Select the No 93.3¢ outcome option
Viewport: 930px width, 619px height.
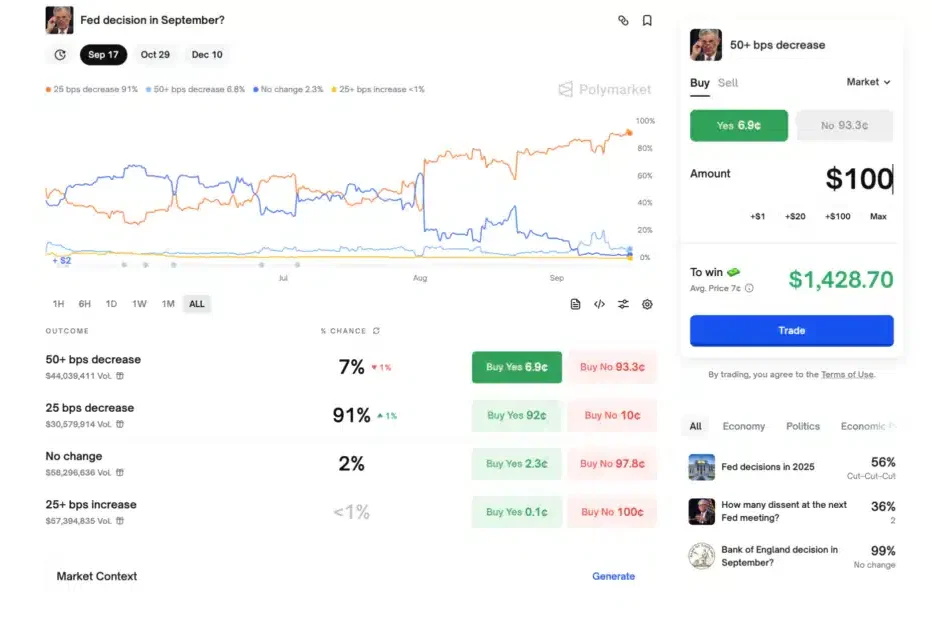click(844, 126)
